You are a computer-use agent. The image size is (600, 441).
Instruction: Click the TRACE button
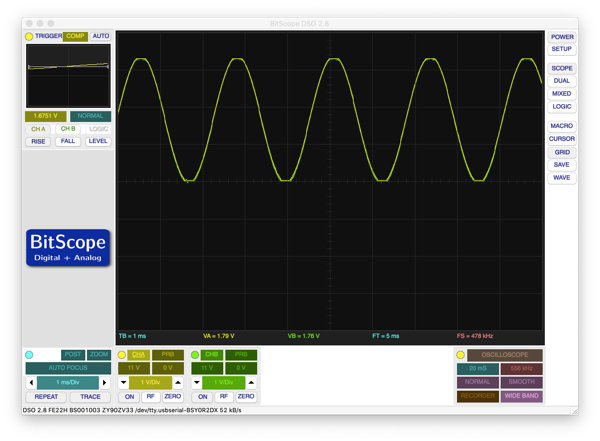point(90,397)
